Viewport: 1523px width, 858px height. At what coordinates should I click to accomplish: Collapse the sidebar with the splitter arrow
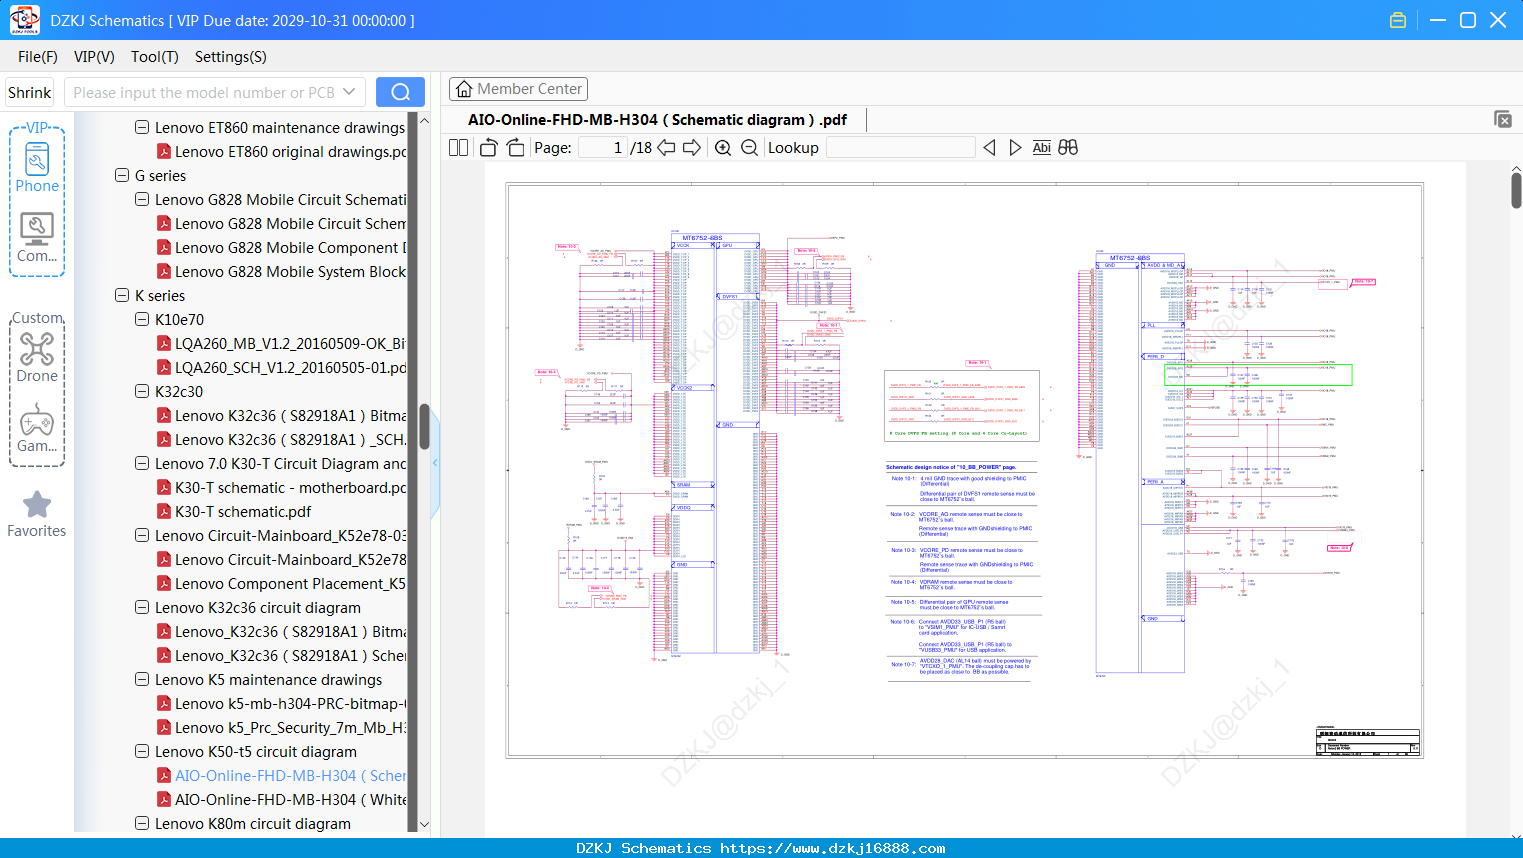[435, 462]
